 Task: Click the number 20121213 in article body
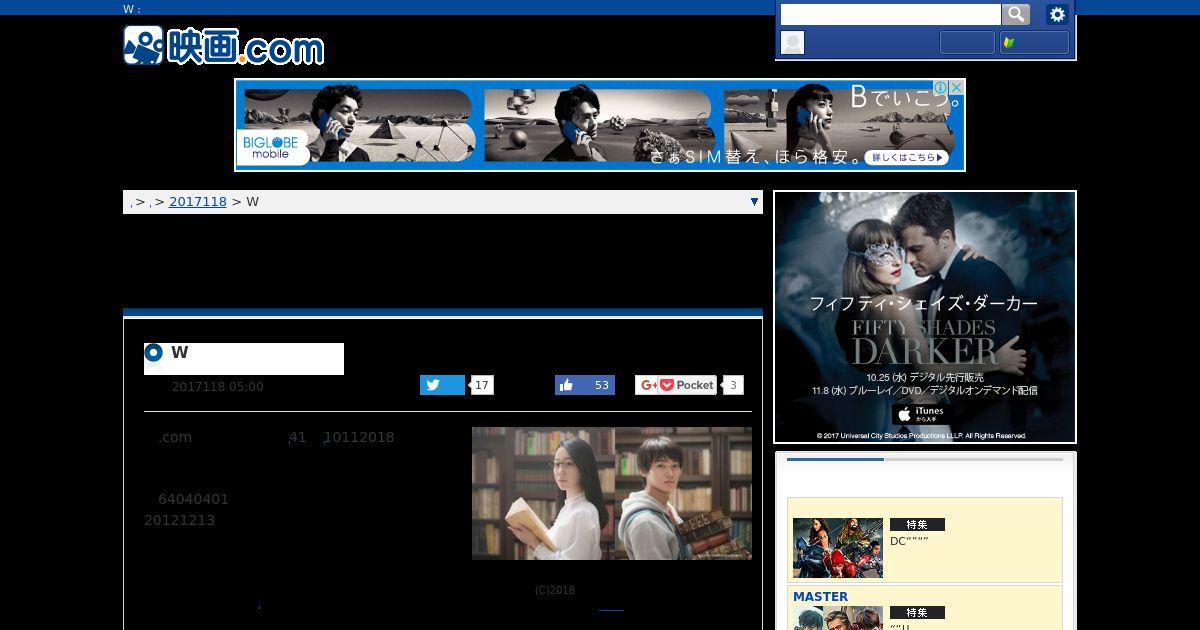tap(179, 520)
